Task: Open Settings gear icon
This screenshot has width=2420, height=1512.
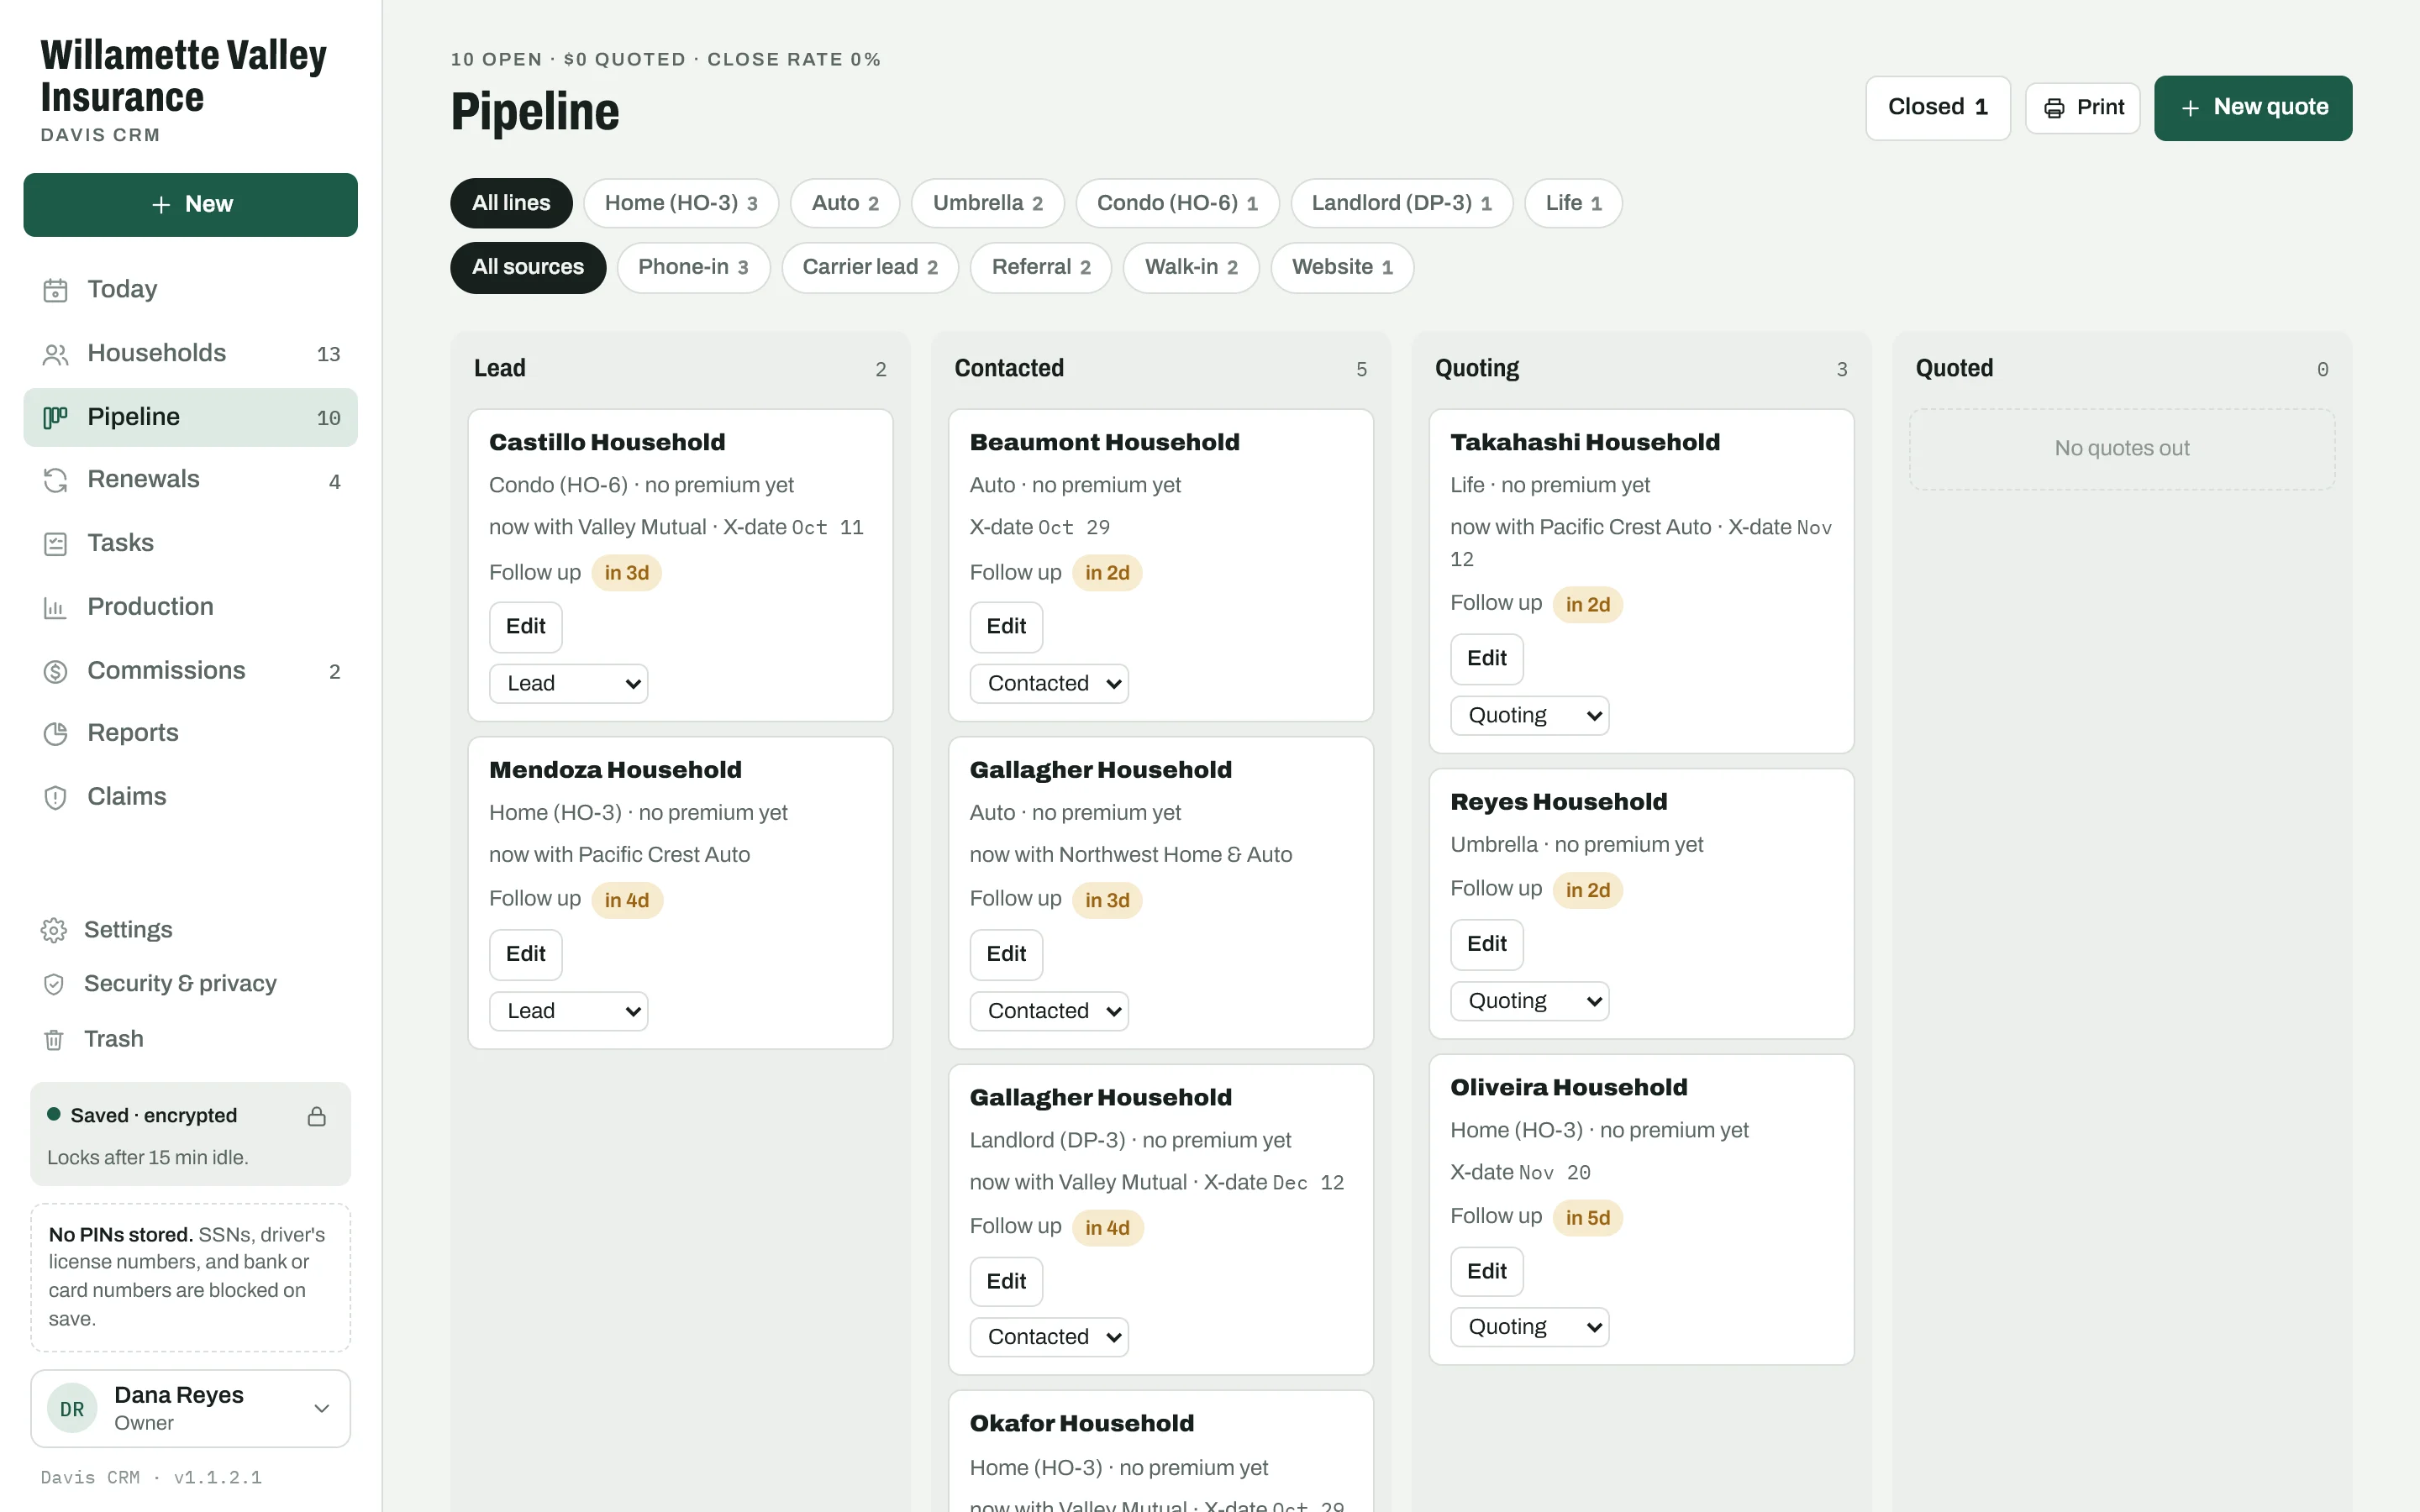Action: [54, 930]
